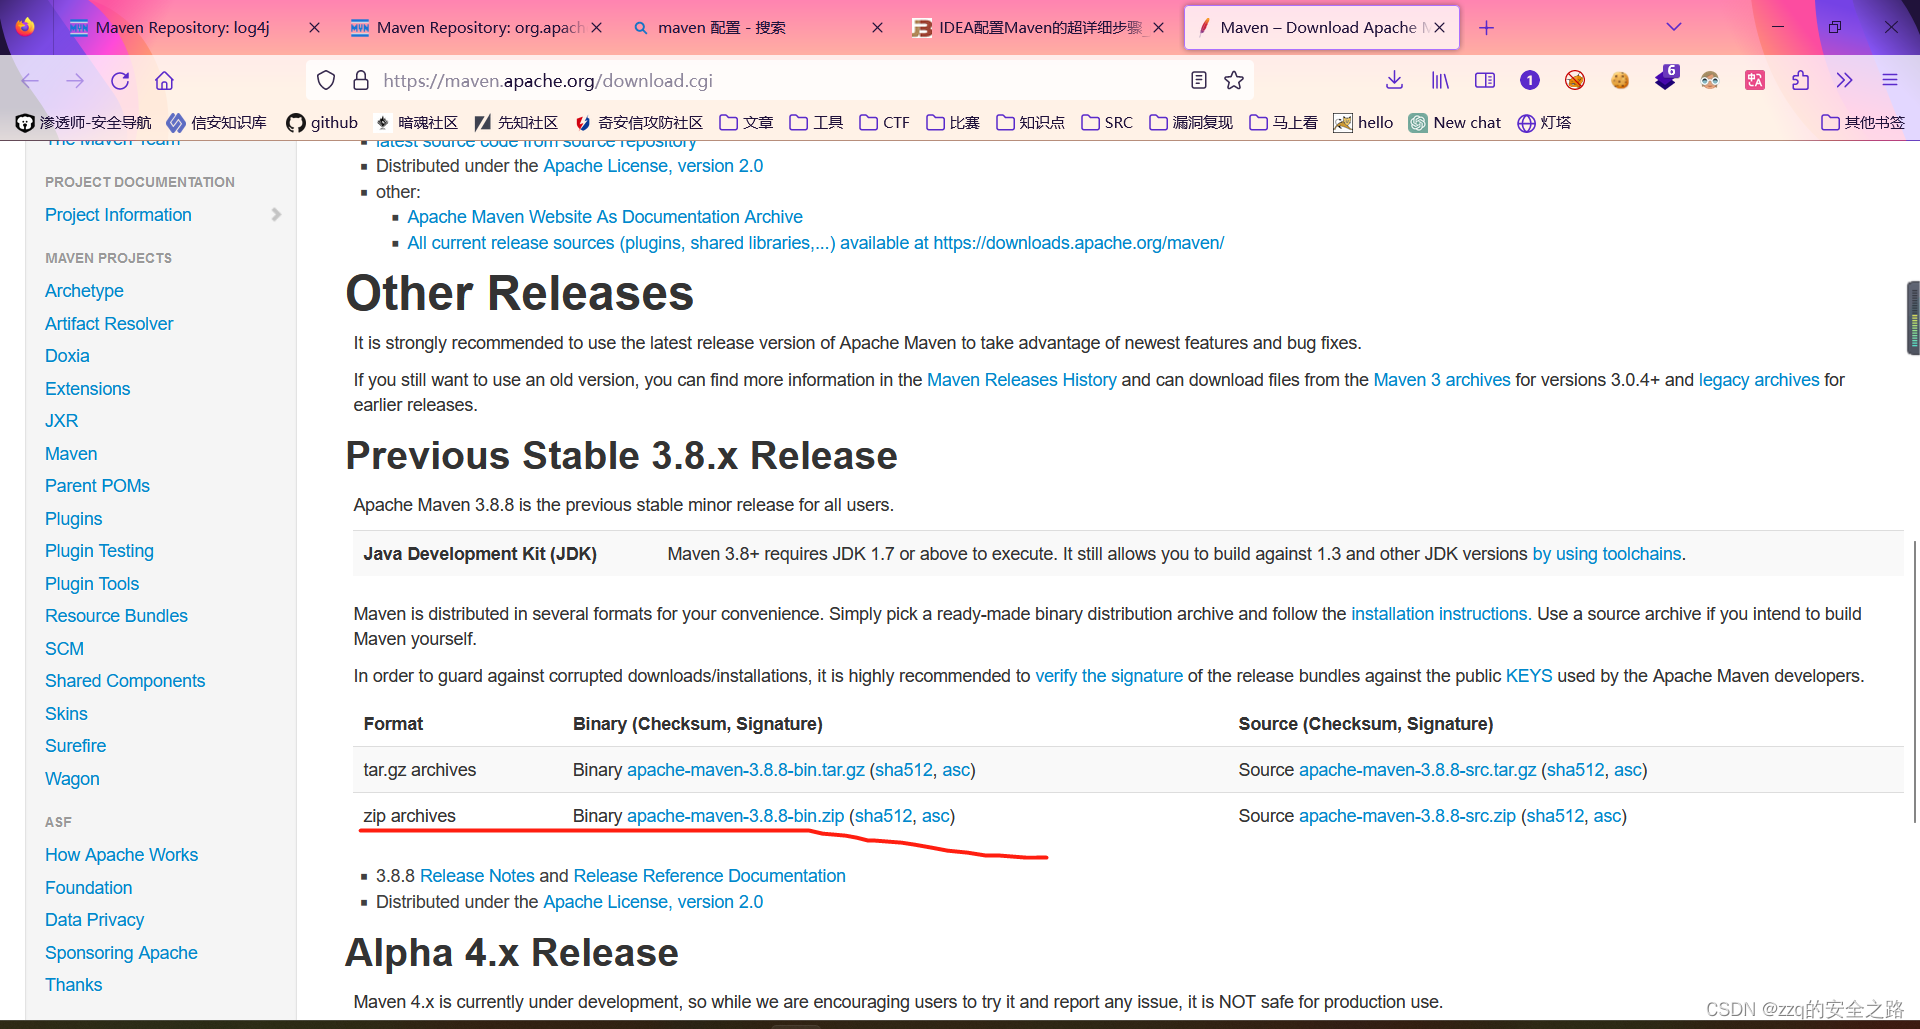The height and width of the screenshot is (1029, 1920).
Task: Open the library bookshelf icon
Action: (1440, 81)
